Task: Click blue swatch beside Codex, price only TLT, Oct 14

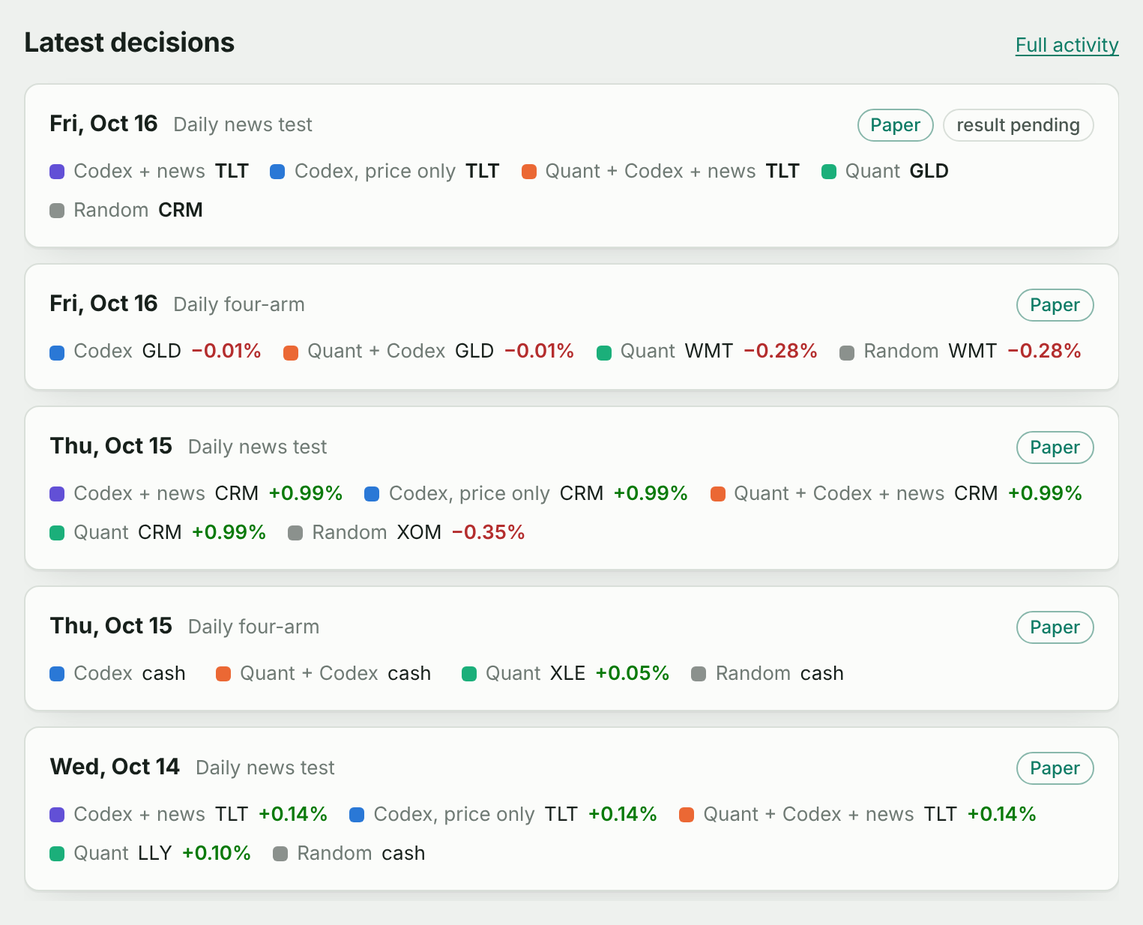Action: (356, 815)
